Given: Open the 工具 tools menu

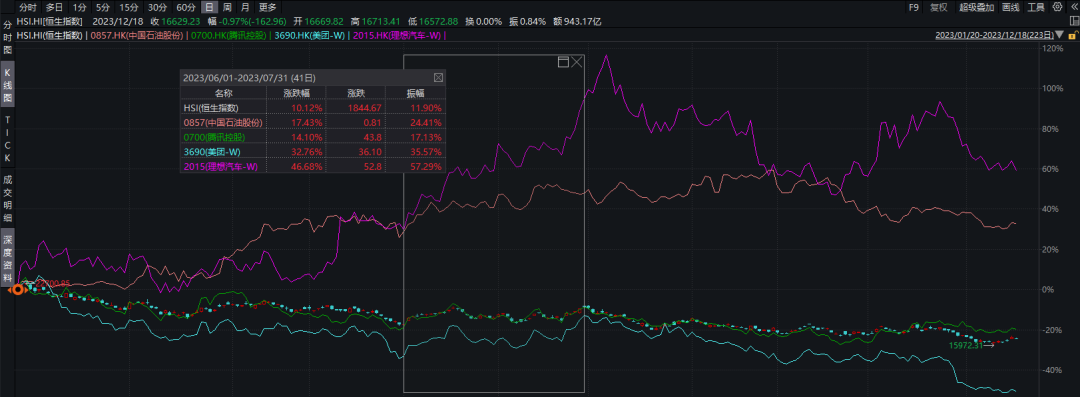Looking at the screenshot, I should tap(1036, 8).
